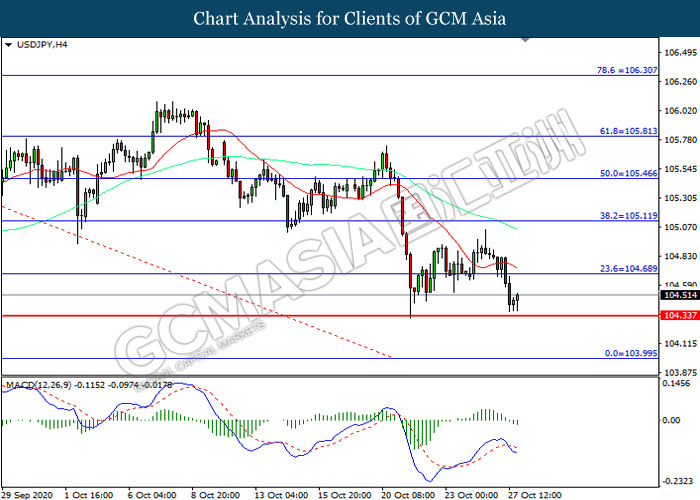Click price scale value 104.115
The width and height of the screenshot is (700, 500).
[680, 344]
